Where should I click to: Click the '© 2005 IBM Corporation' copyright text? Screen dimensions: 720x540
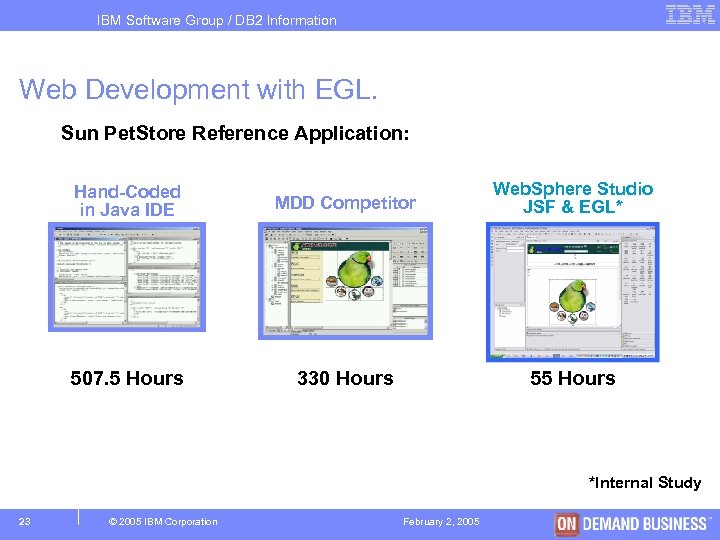[163, 522]
